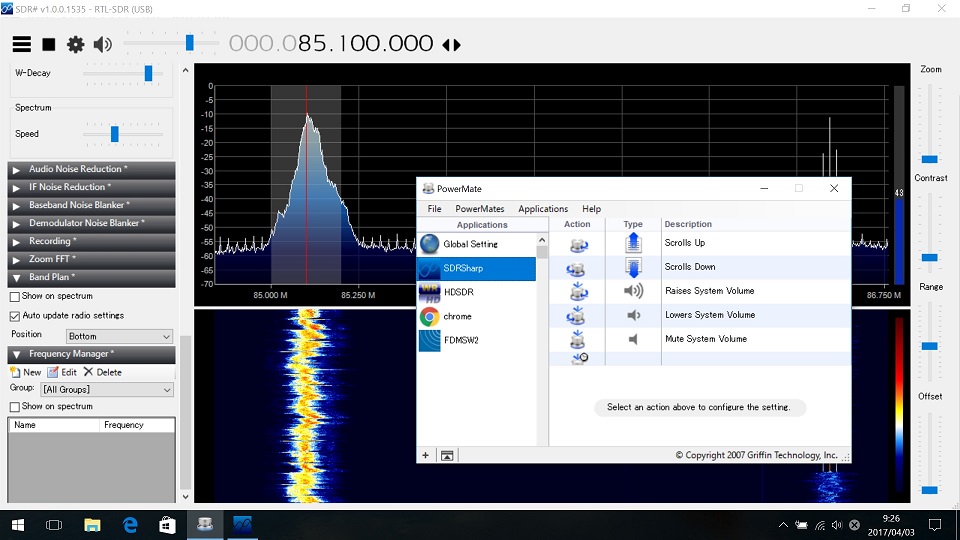
Task: Click the rotate-left action icon for Scrolls Down
Action: [x=576, y=268]
